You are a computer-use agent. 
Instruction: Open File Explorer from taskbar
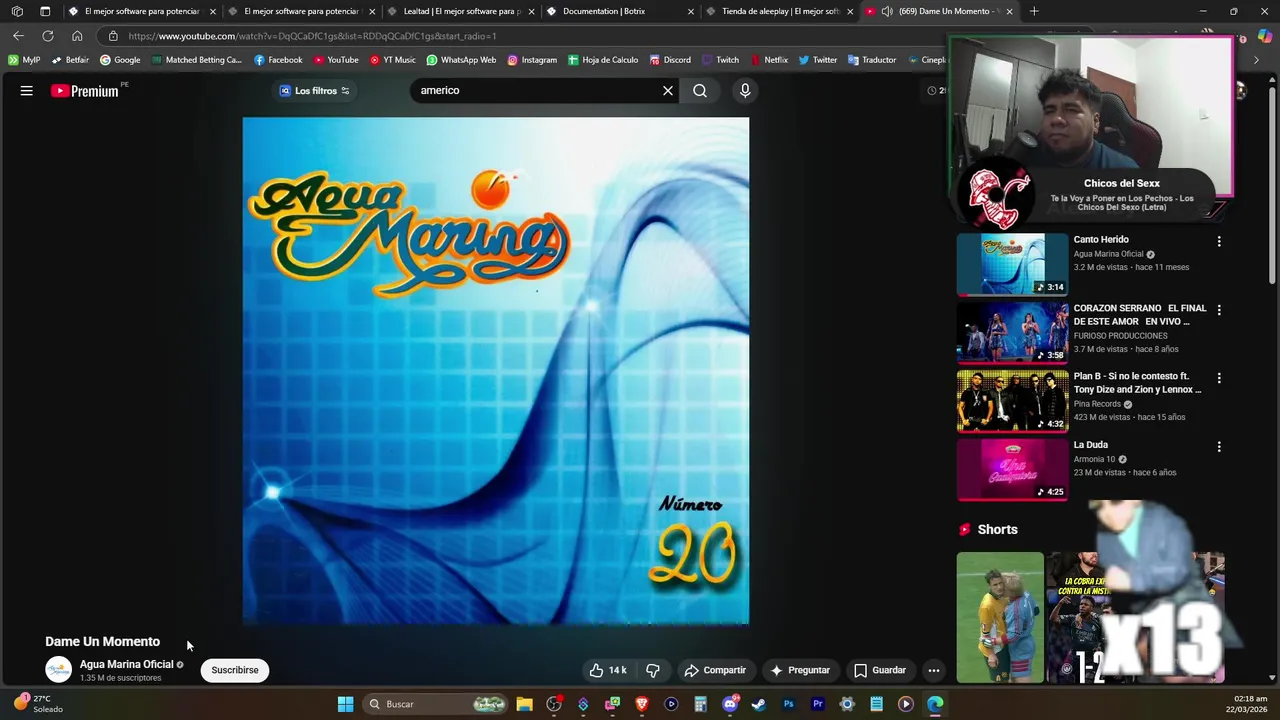[x=524, y=704]
